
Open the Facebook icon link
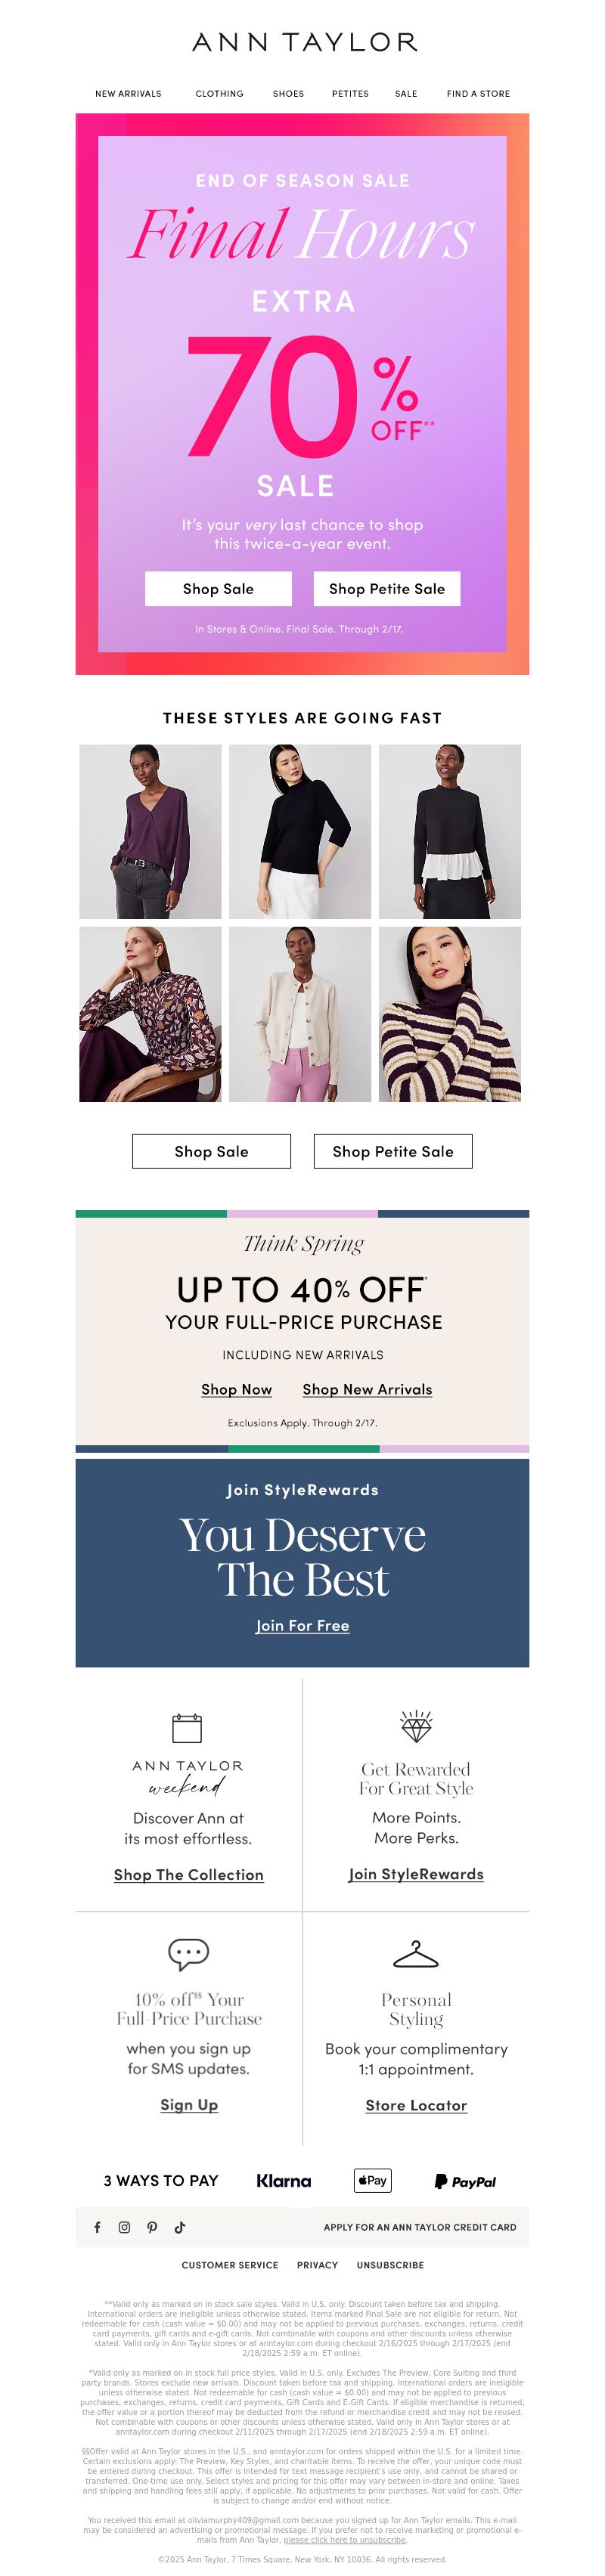point(97,2227)
